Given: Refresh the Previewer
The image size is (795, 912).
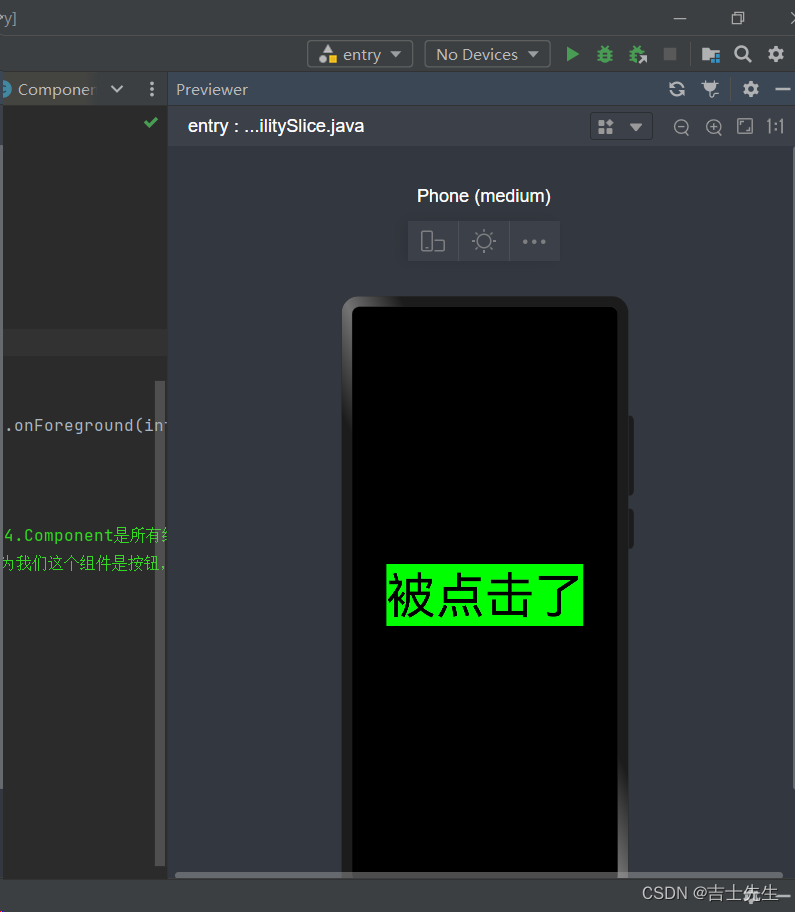Looking at the screenshot, I should click(677, 89).
